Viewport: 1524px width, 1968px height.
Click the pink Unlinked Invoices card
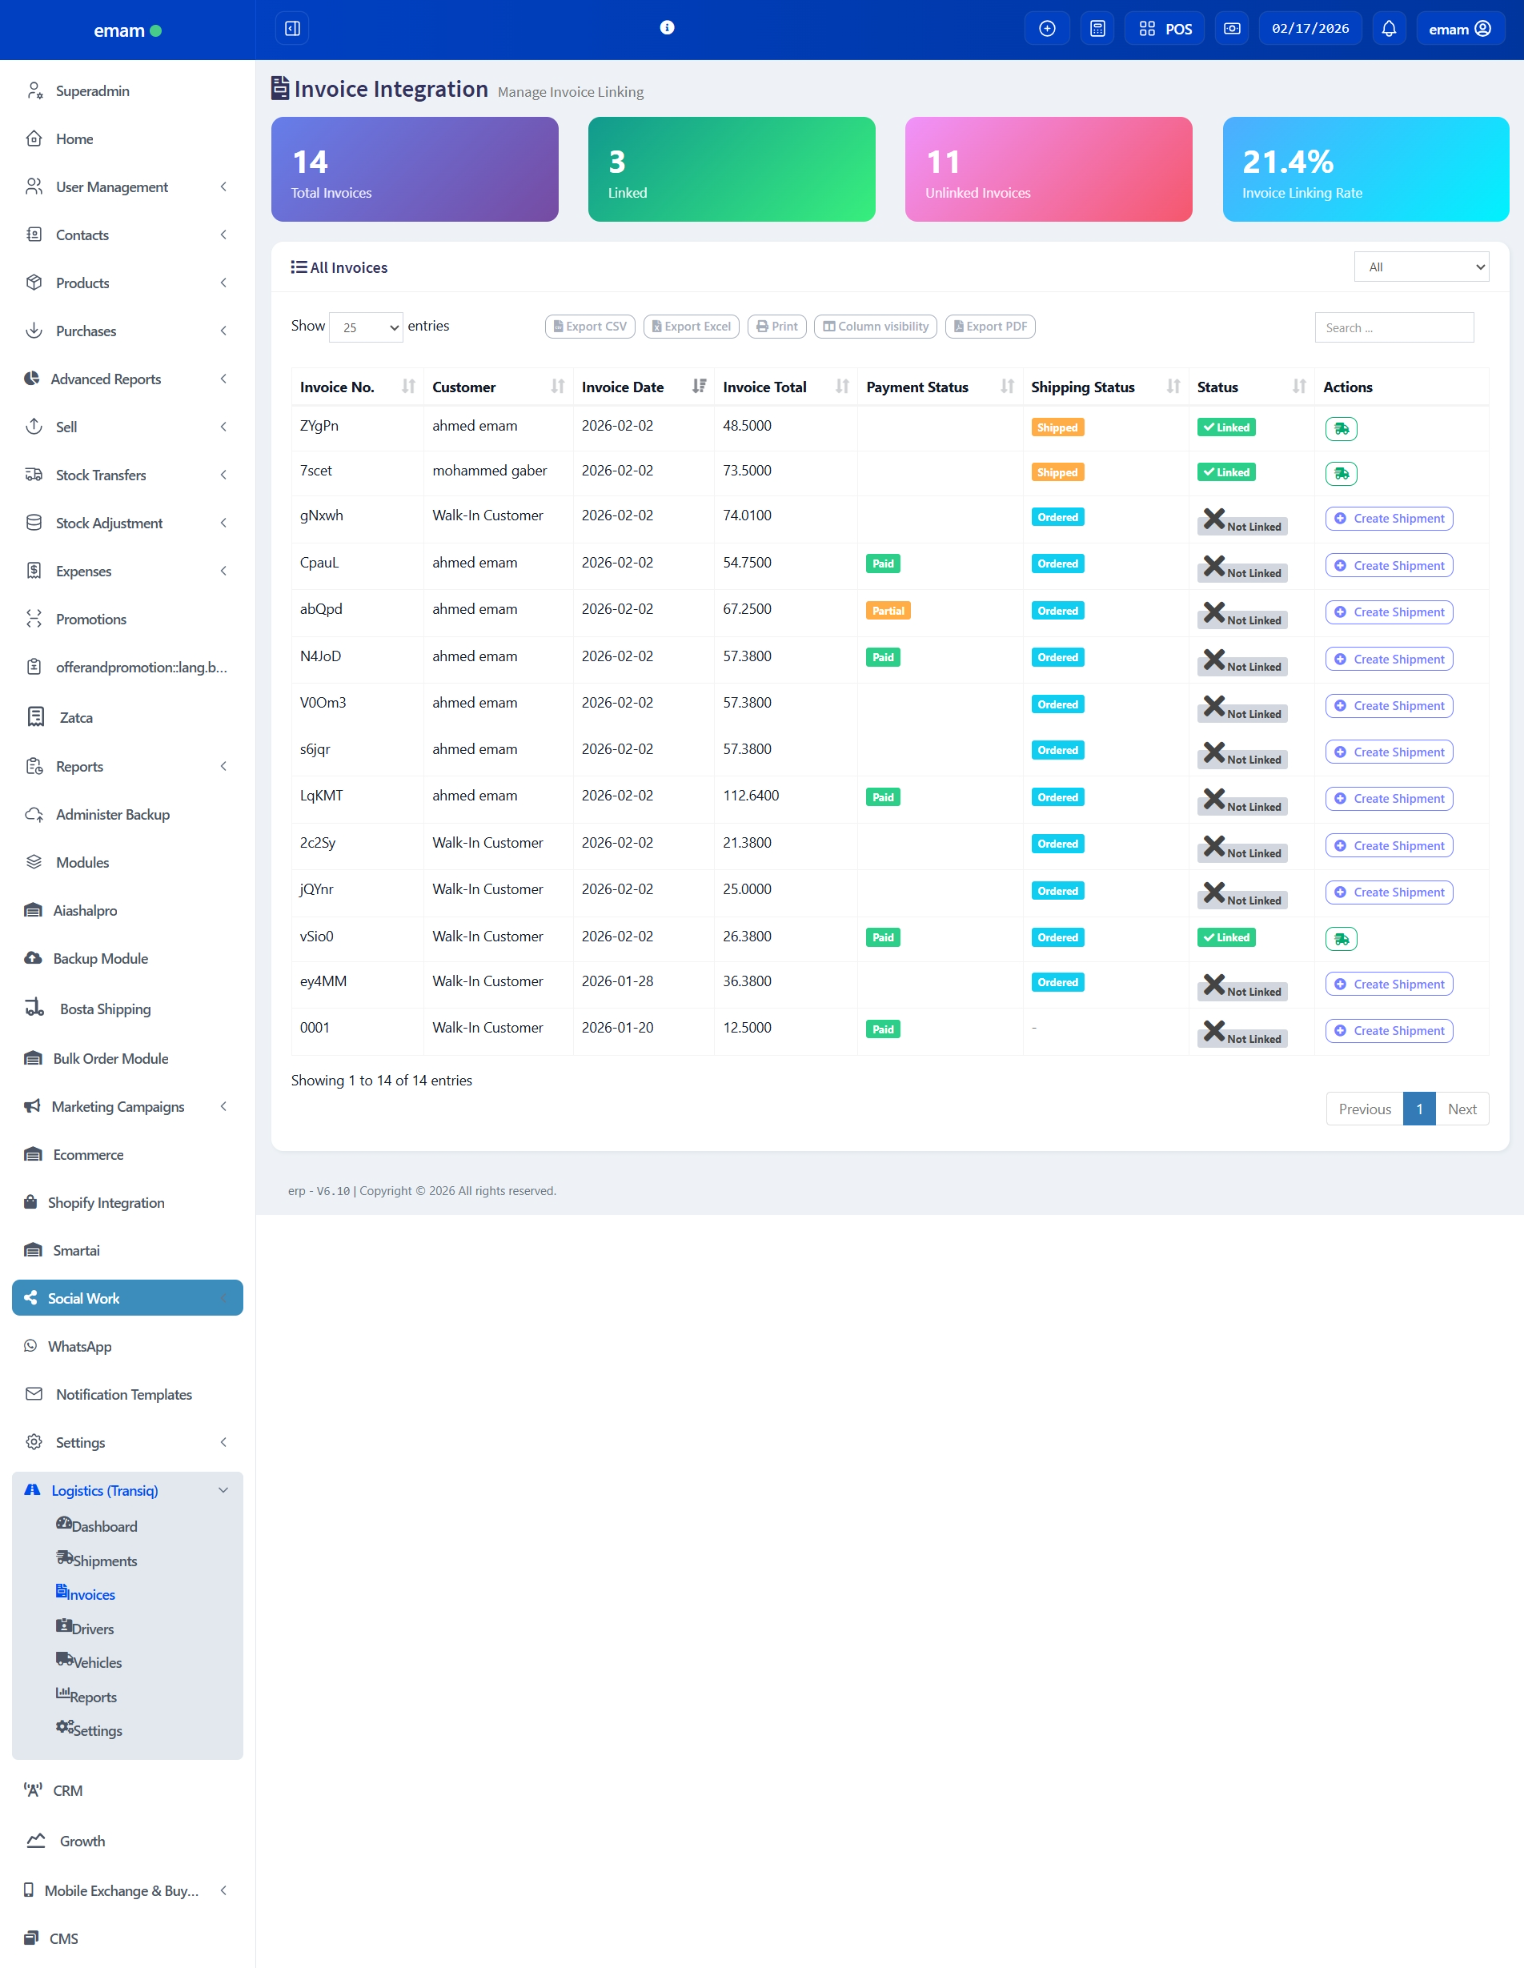[x=1048, y=170]
